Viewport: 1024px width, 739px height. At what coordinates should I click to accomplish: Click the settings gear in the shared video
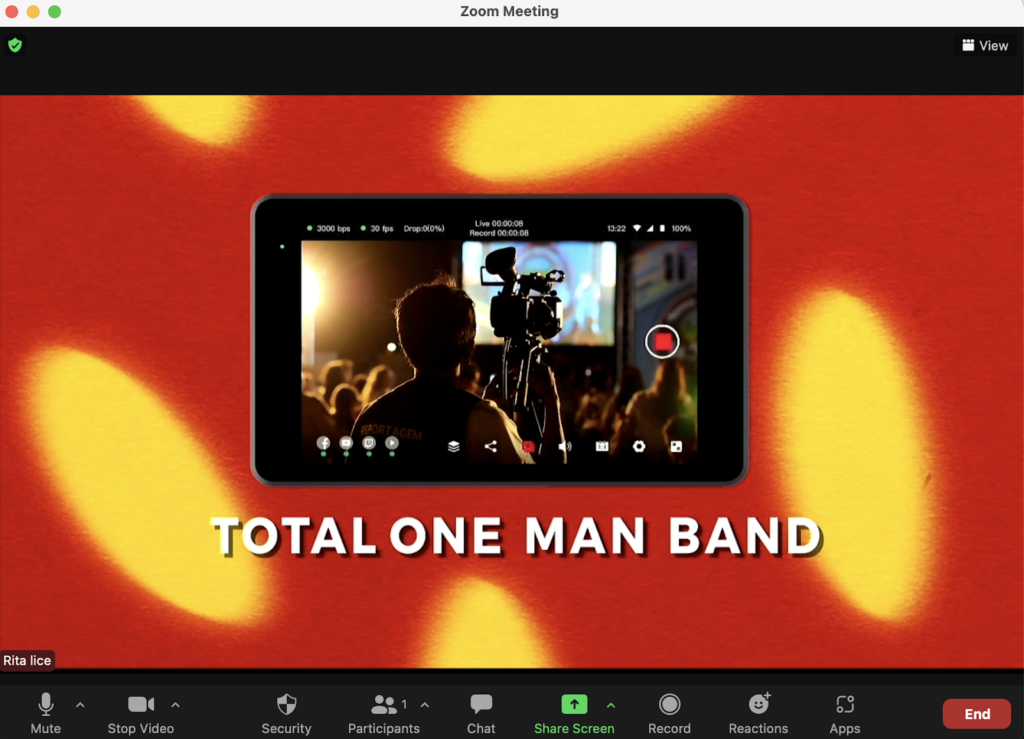point(639,446)
